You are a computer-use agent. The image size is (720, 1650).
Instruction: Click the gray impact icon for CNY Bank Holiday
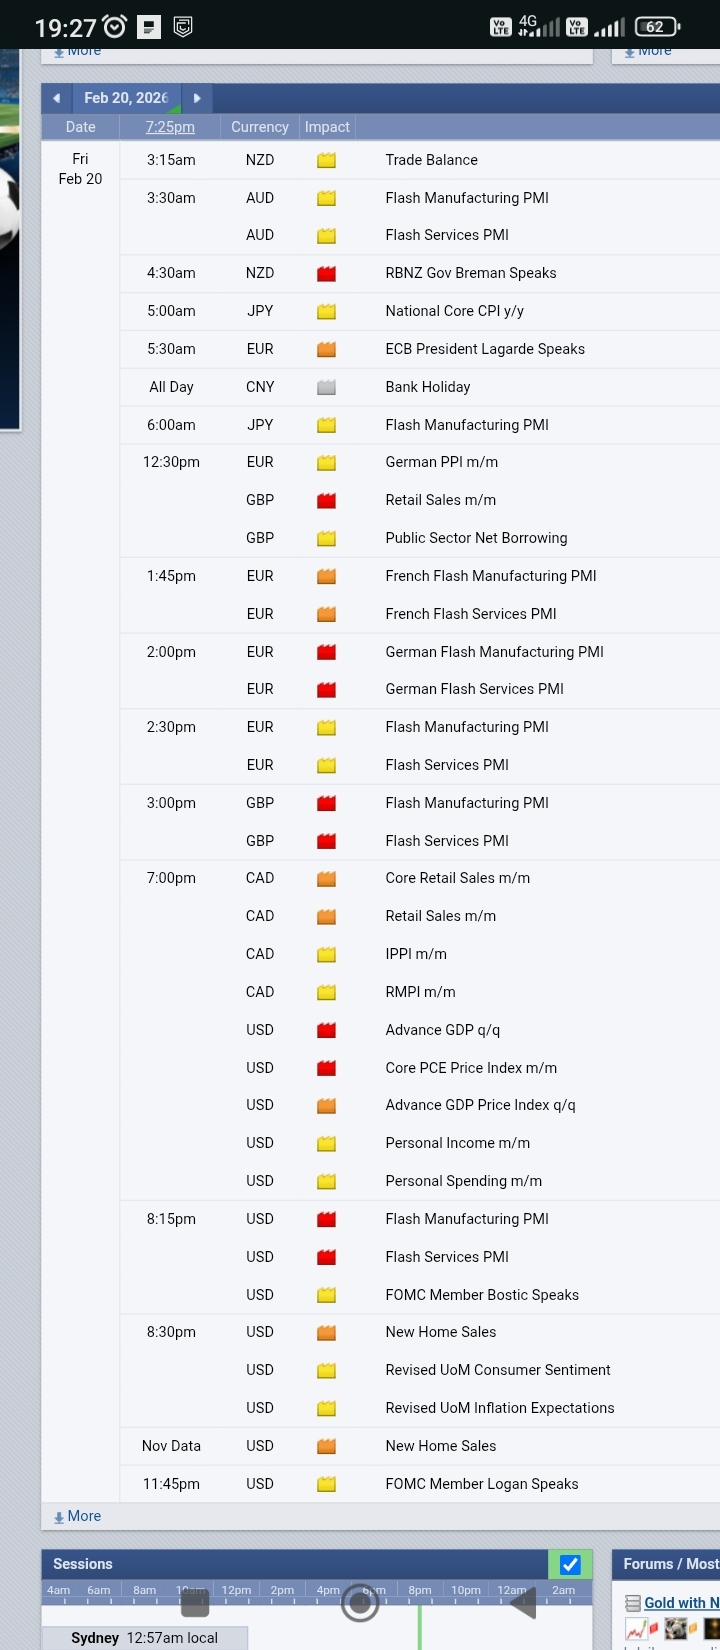coord(326,387)
